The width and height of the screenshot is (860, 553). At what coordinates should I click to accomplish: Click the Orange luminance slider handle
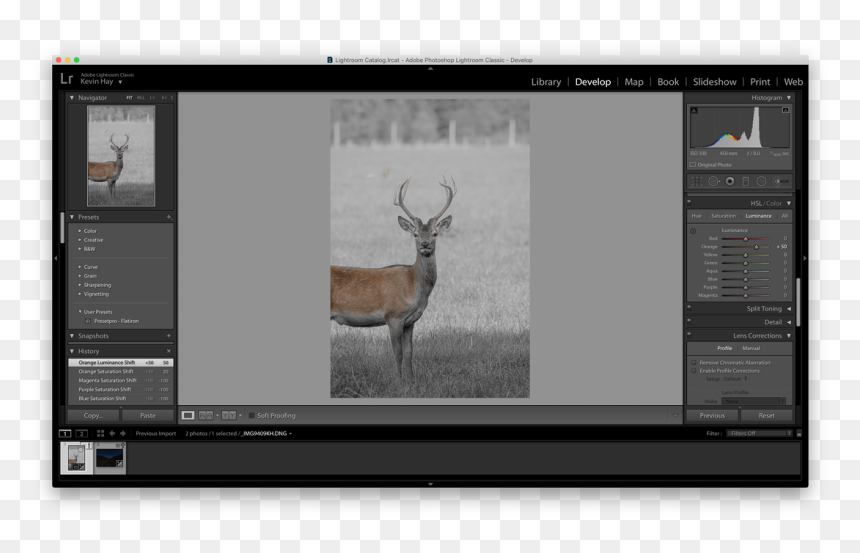click(756, 247)
